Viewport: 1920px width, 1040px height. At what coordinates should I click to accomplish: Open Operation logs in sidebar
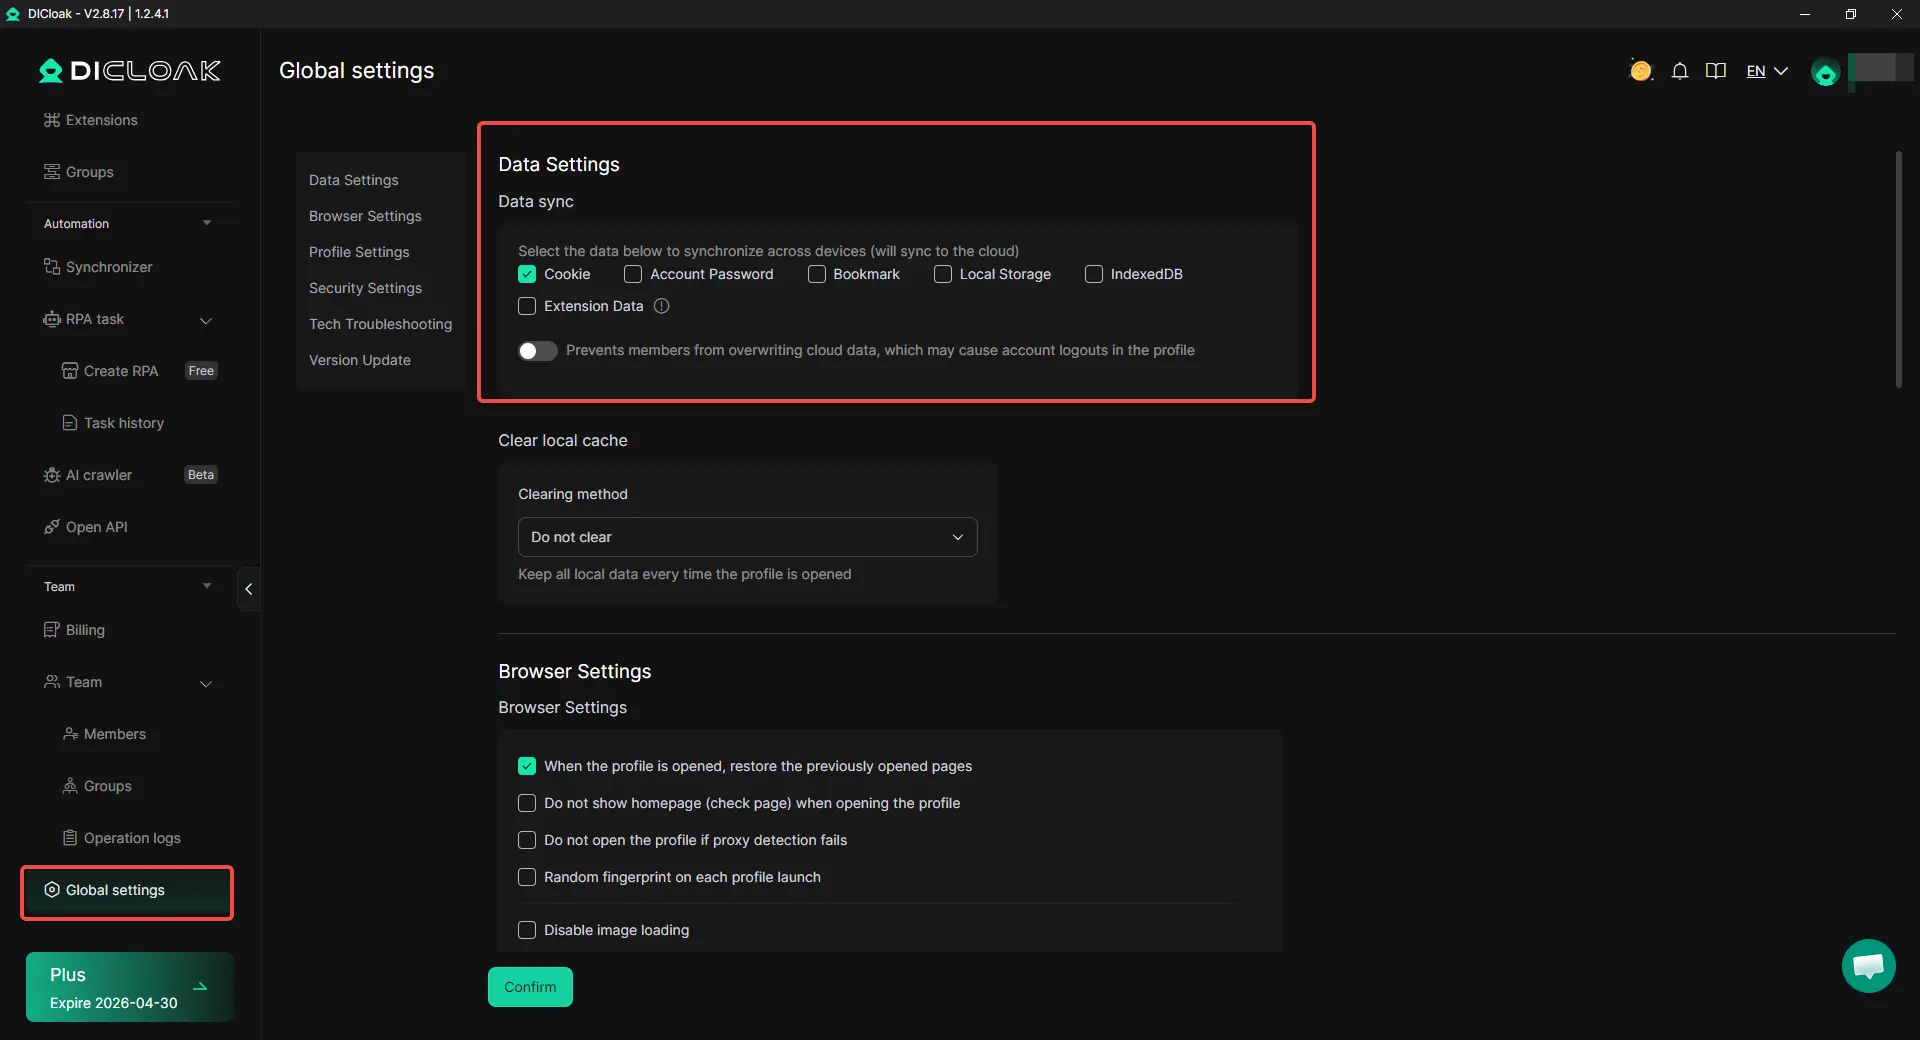click(132, 838)
